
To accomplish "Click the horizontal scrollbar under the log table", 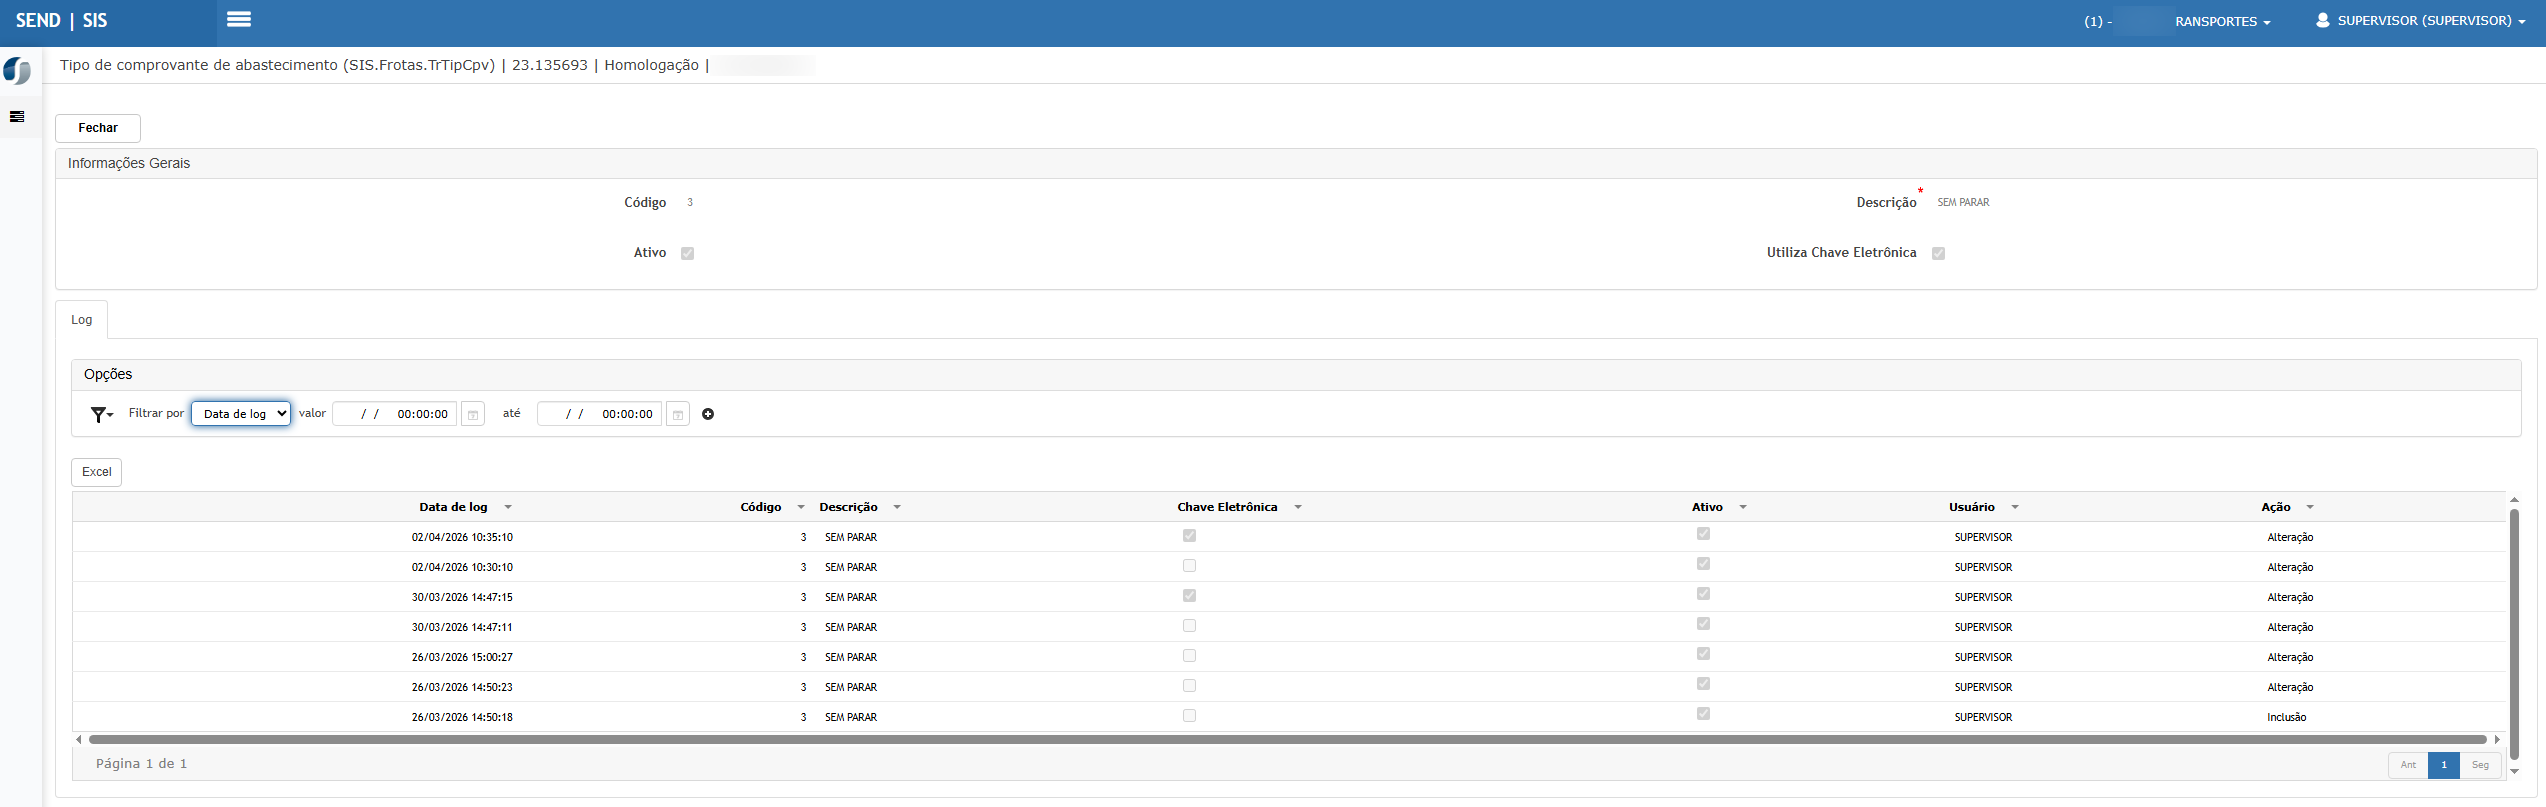I will (1286, 740).
